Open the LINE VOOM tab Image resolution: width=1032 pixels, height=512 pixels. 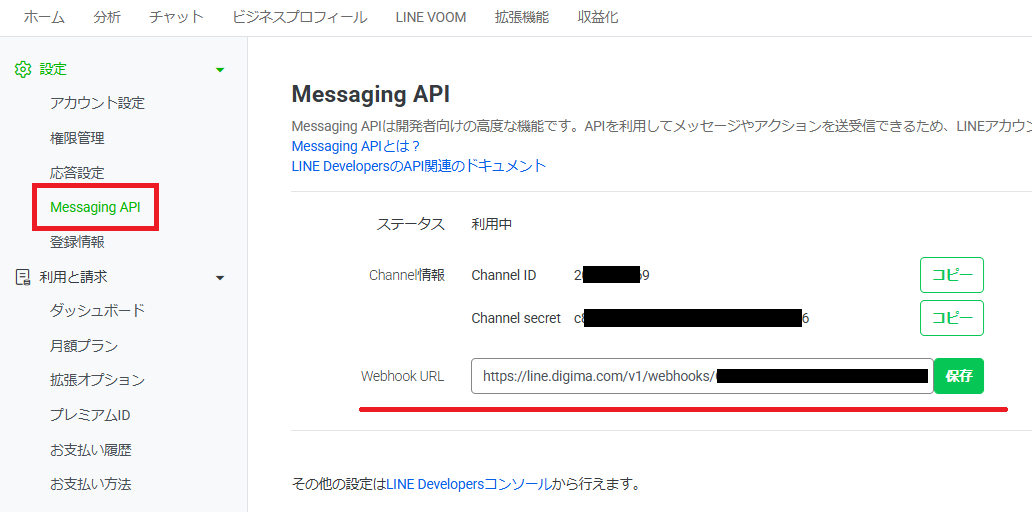[431, 18]
